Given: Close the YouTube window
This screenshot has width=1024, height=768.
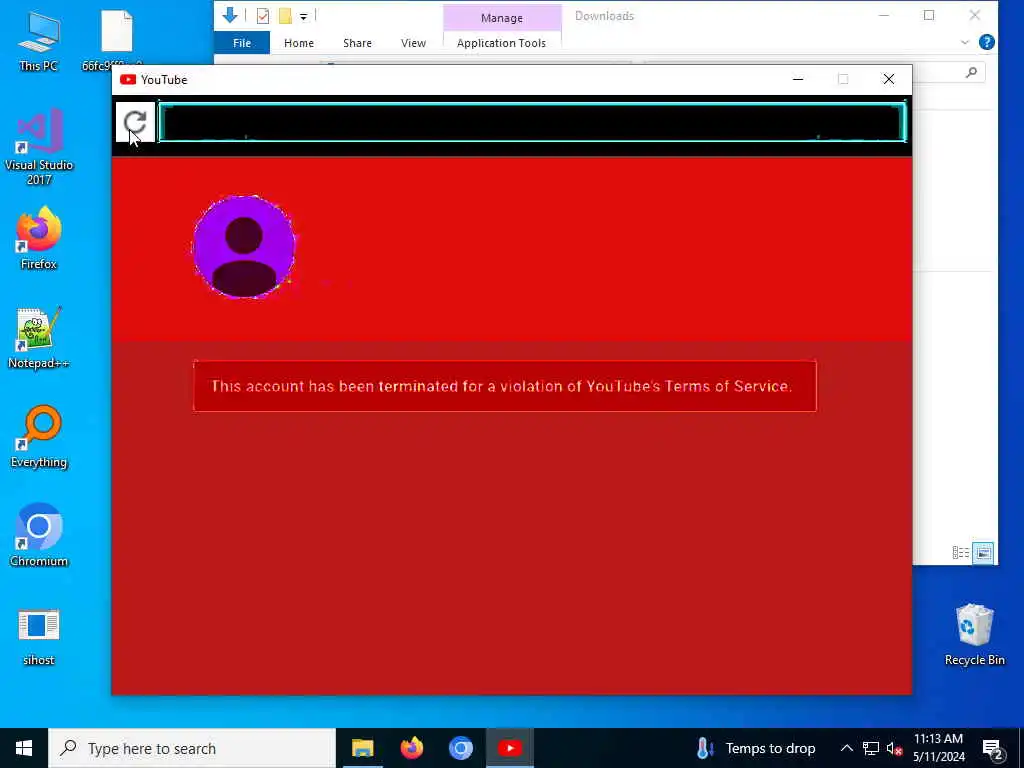Looking at the screenshot, I should click(x=889, y=80).
